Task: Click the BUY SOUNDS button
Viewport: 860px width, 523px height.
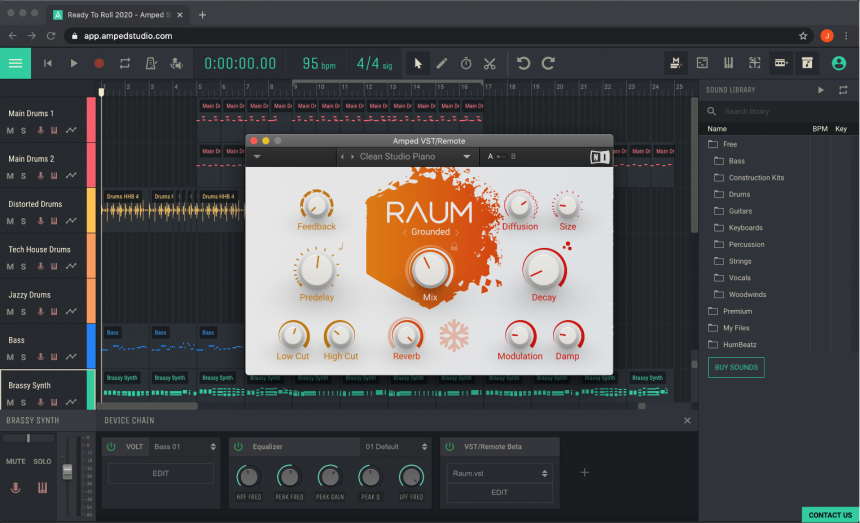Action: pos(736,367)
